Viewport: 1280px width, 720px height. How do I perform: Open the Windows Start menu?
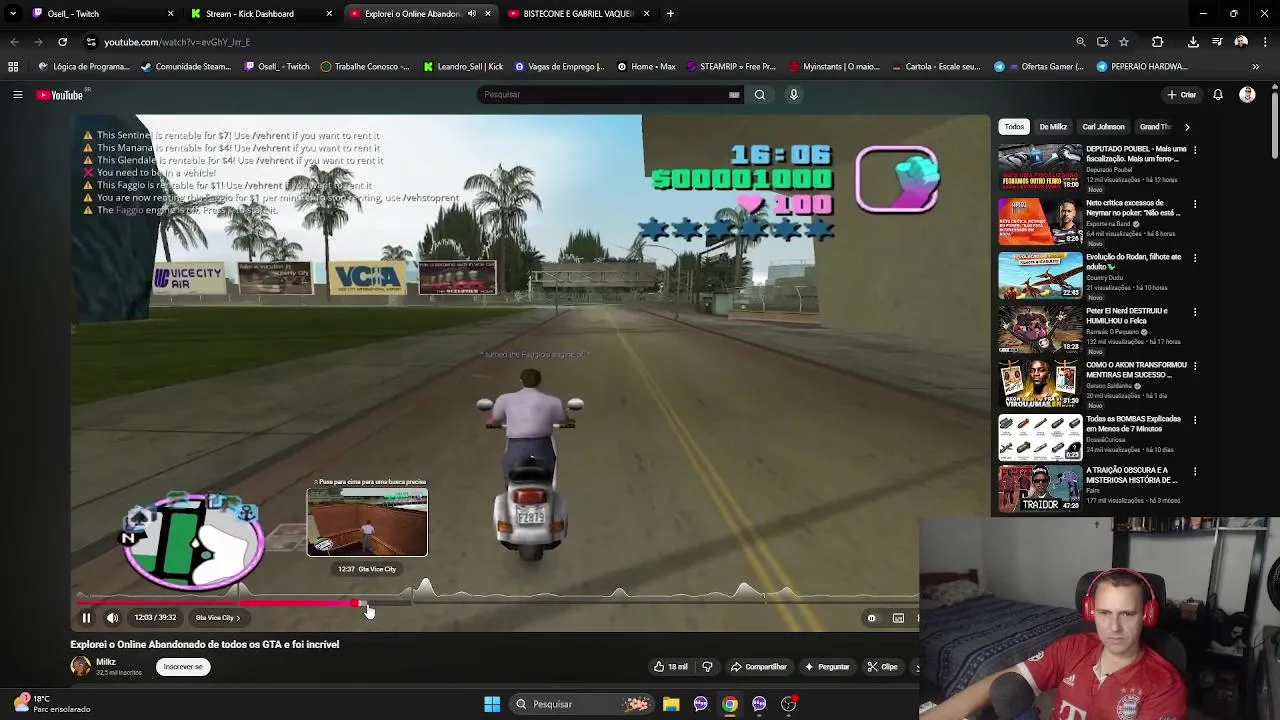[492, 704]
